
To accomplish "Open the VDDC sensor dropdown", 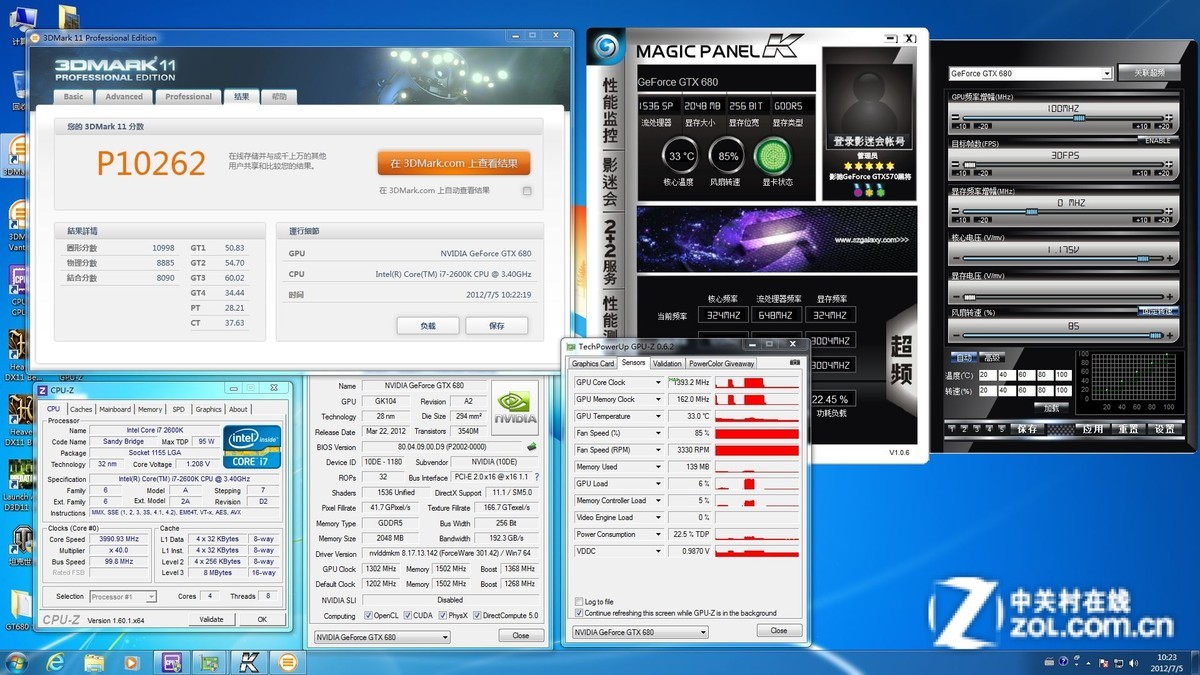I will click(x=658, y=551).
